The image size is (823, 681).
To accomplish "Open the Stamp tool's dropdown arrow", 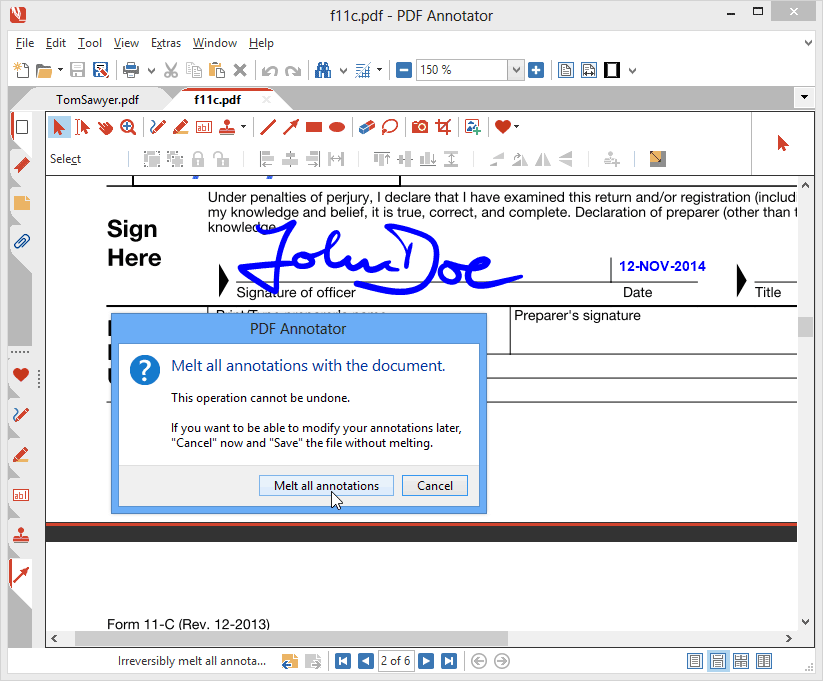I will [x=243, y=127].
